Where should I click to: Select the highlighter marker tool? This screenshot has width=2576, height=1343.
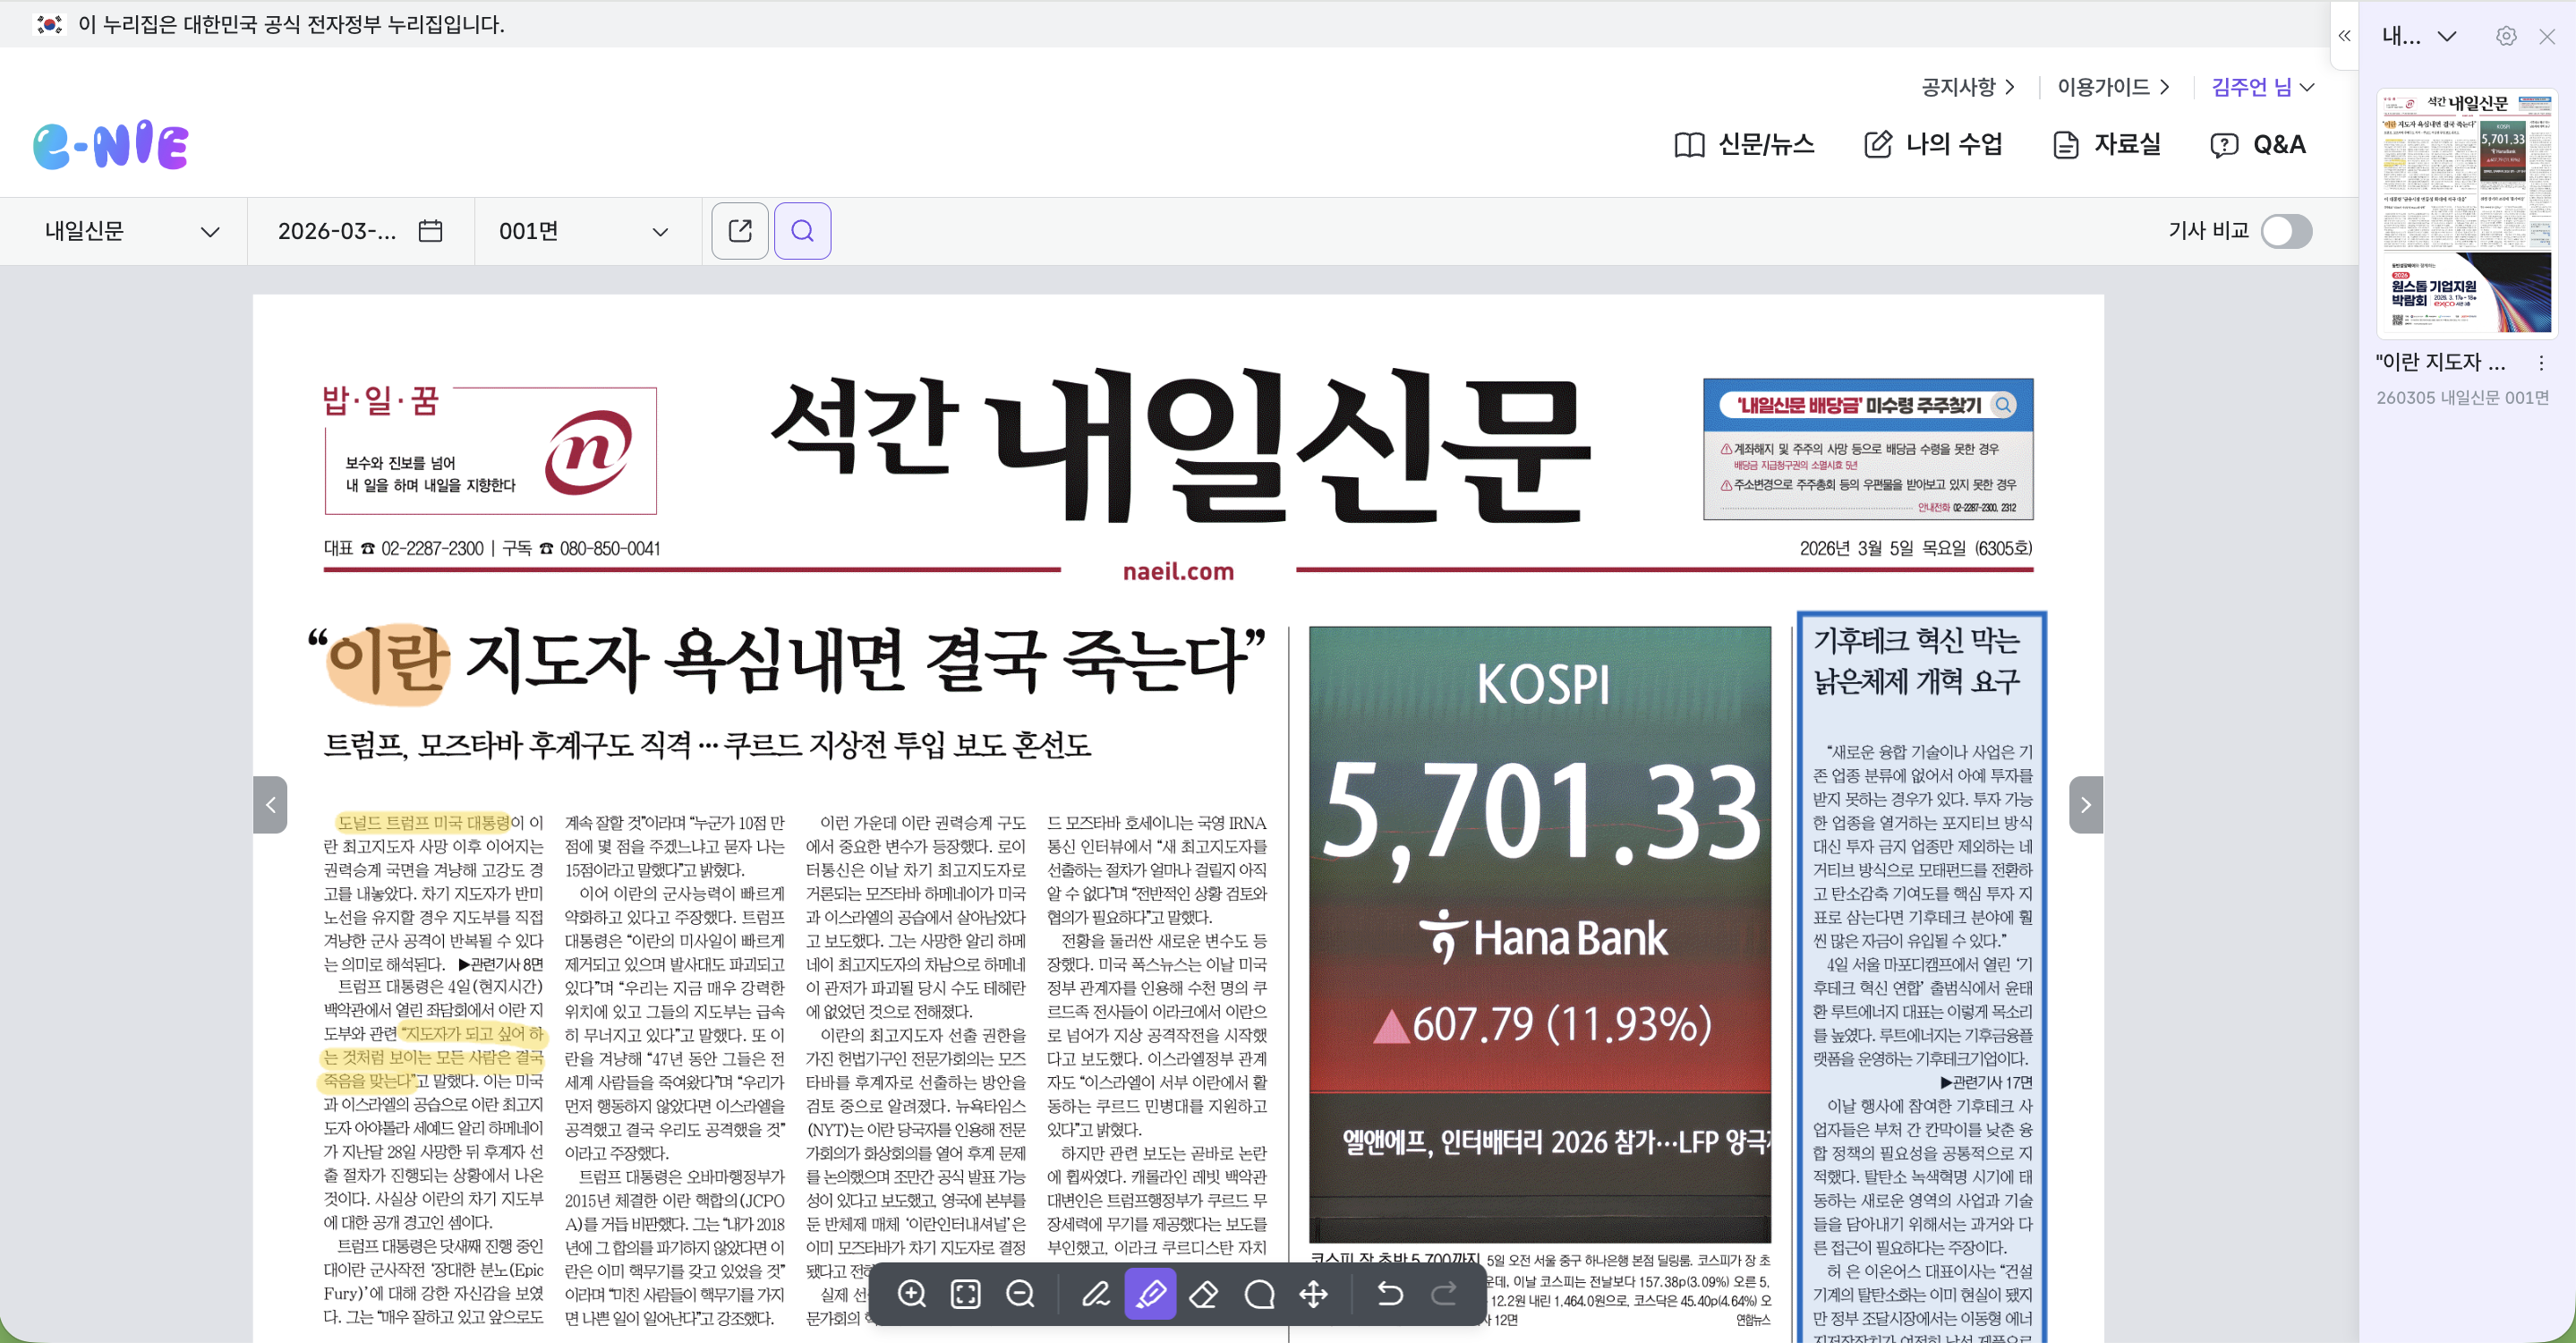(1150, 1294)
